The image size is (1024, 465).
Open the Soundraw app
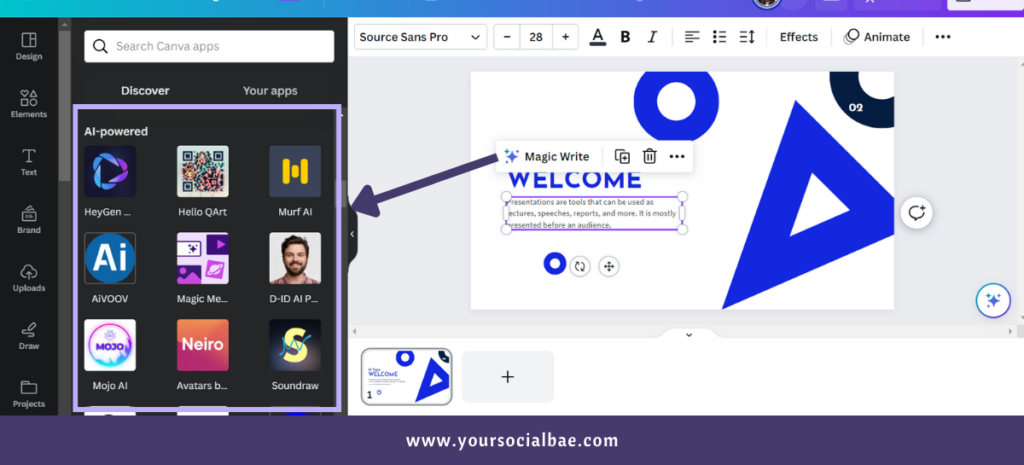click(295, 345)
